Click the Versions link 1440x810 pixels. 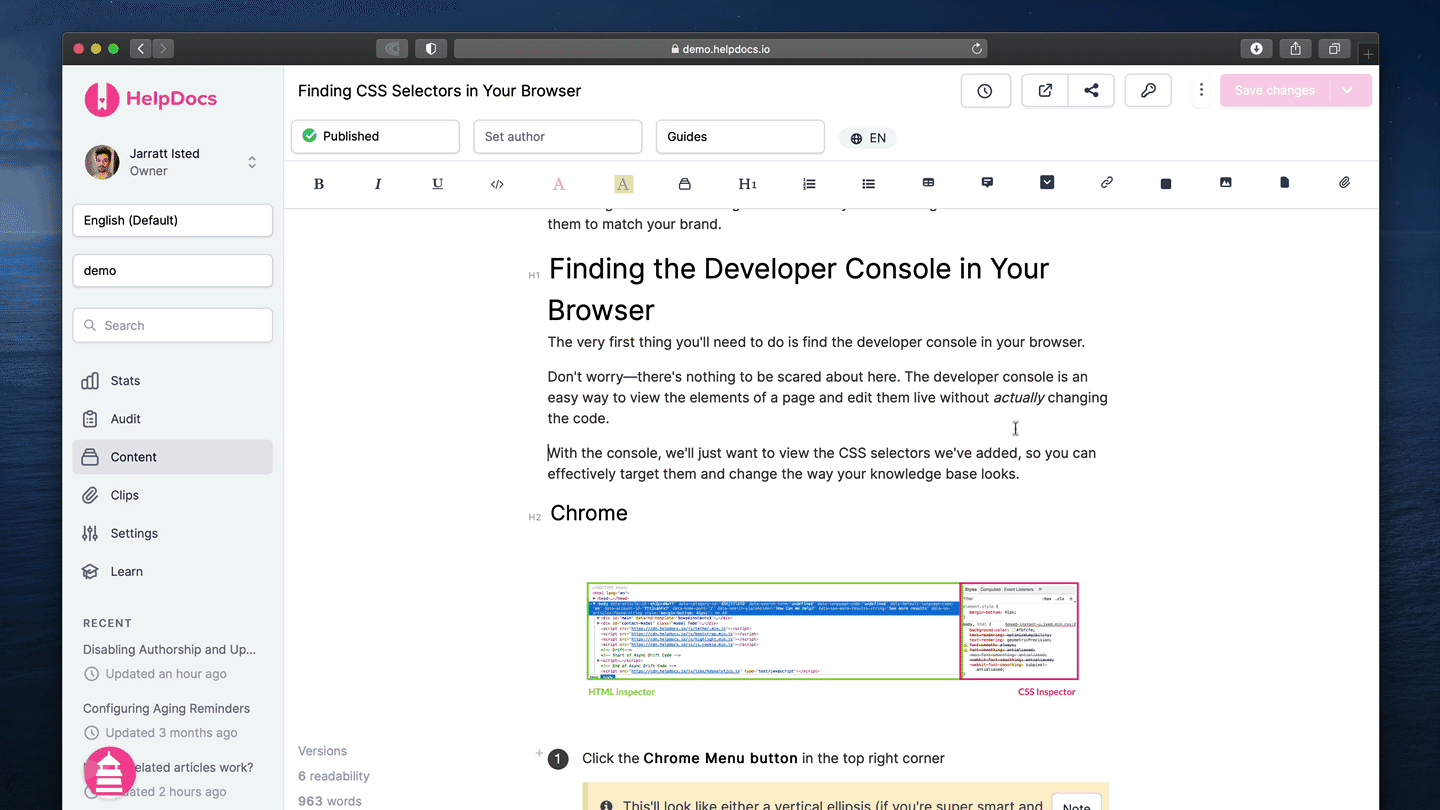322,751
